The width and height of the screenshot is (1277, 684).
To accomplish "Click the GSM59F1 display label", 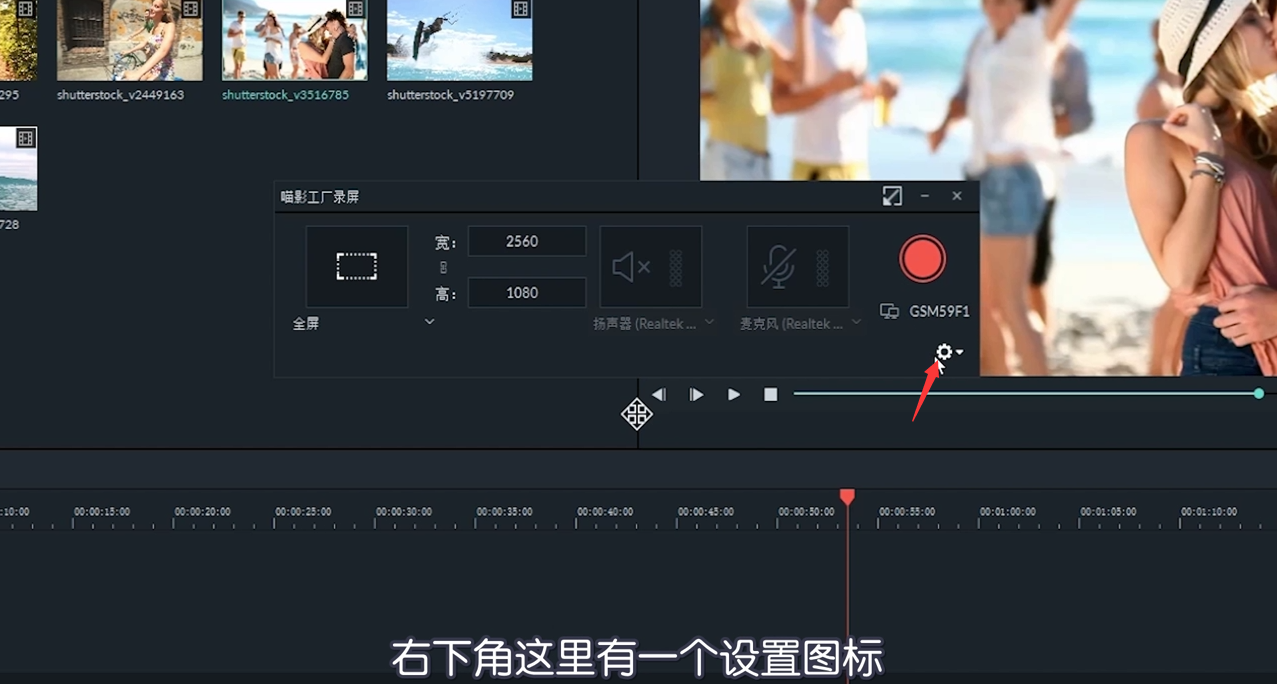I will click(939, 312).
